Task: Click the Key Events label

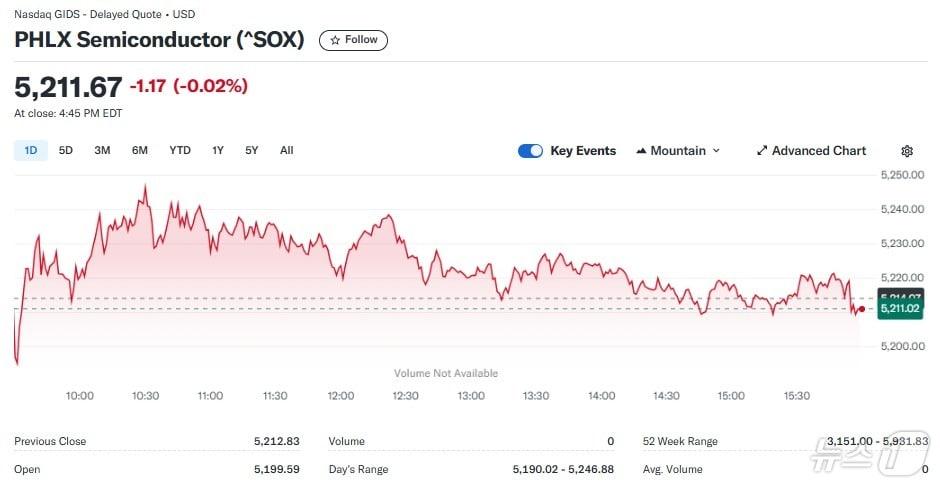Action: coord(583,151)
